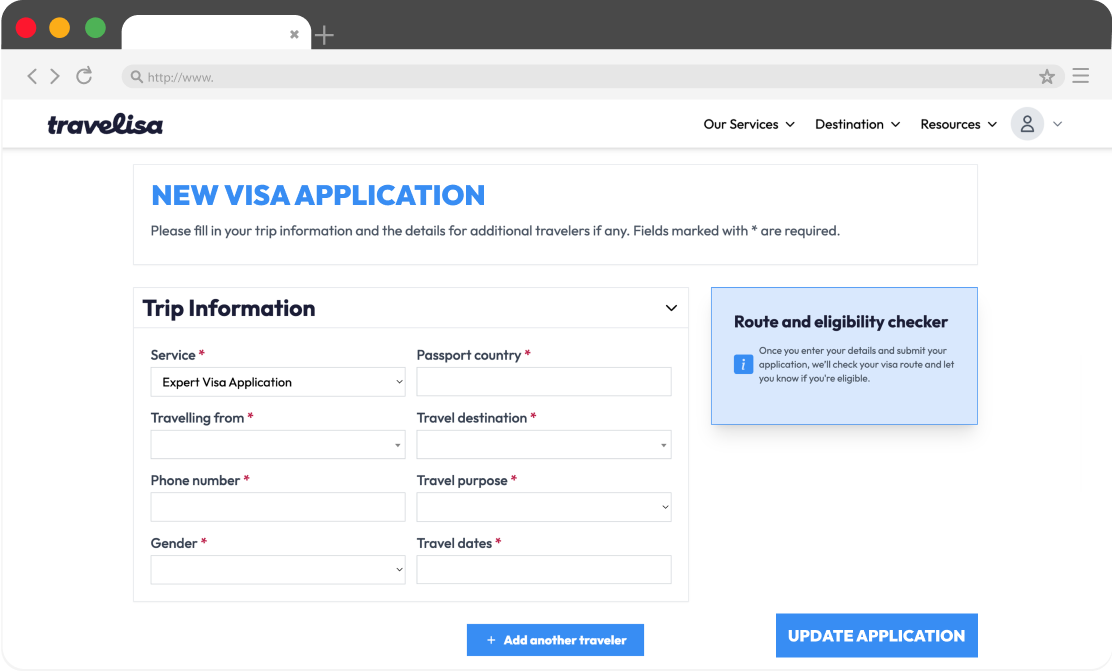Screen dimensions: 1112x672
Task: Open the browser hamburger menu
Action: (x=1080, y=76)
